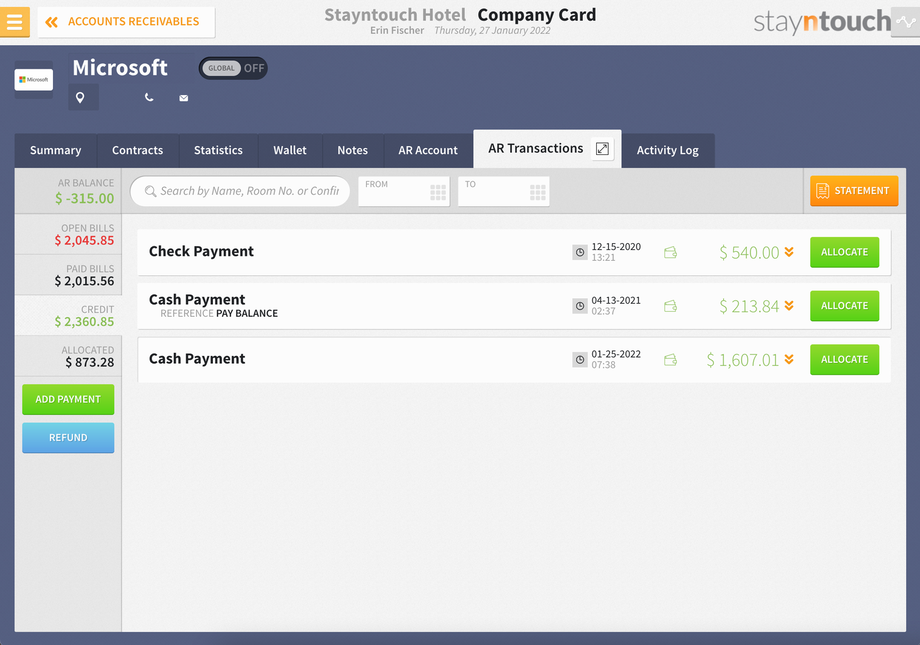Viewport: 920px width, 645px height.
Task: Click the From date field
Action: click(404, 191)
